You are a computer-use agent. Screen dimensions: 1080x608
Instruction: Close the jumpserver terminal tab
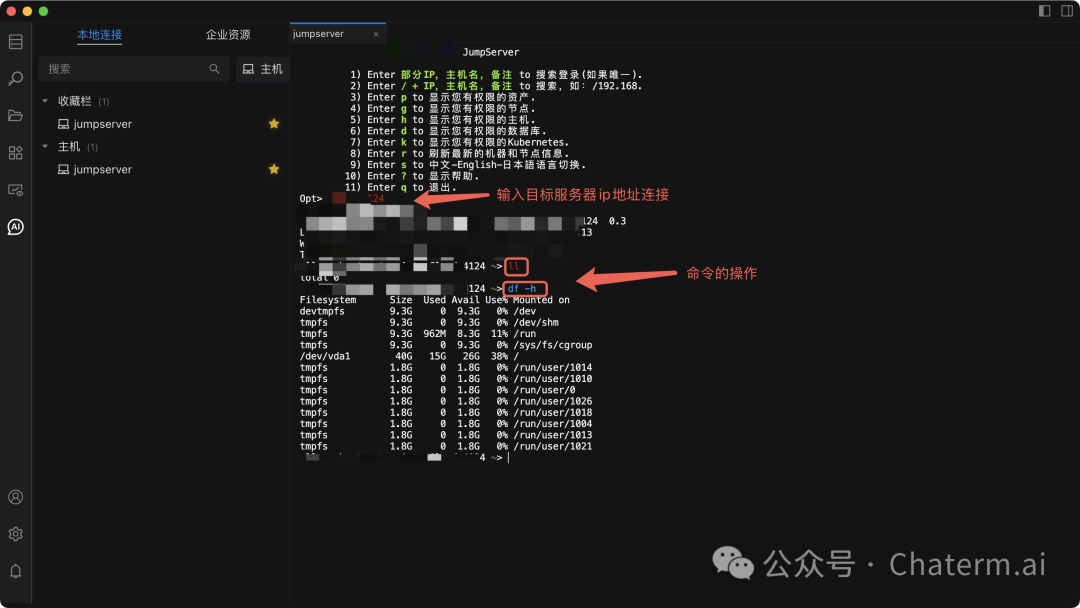376,33
